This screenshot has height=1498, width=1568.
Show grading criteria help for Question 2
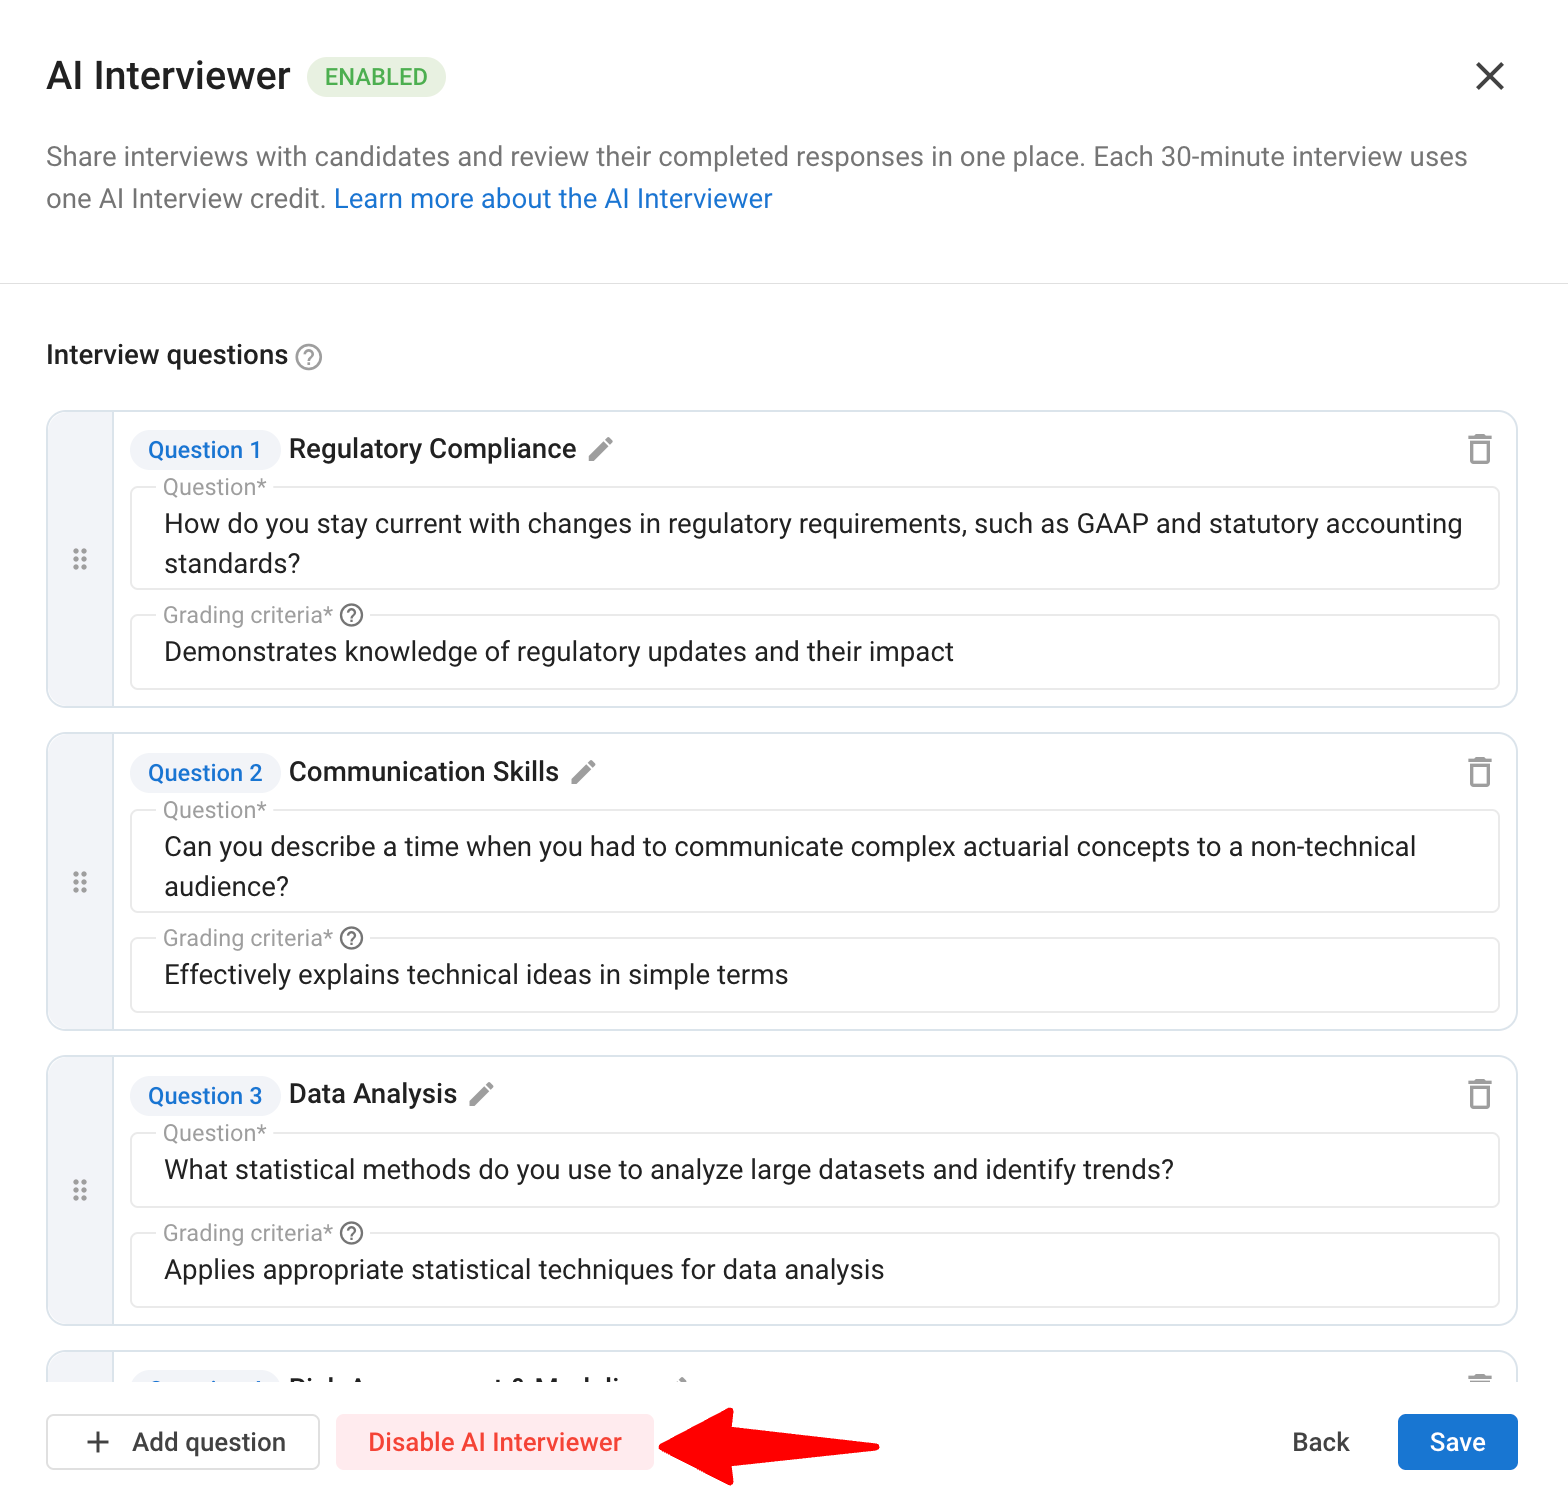[x=351, y=938]
